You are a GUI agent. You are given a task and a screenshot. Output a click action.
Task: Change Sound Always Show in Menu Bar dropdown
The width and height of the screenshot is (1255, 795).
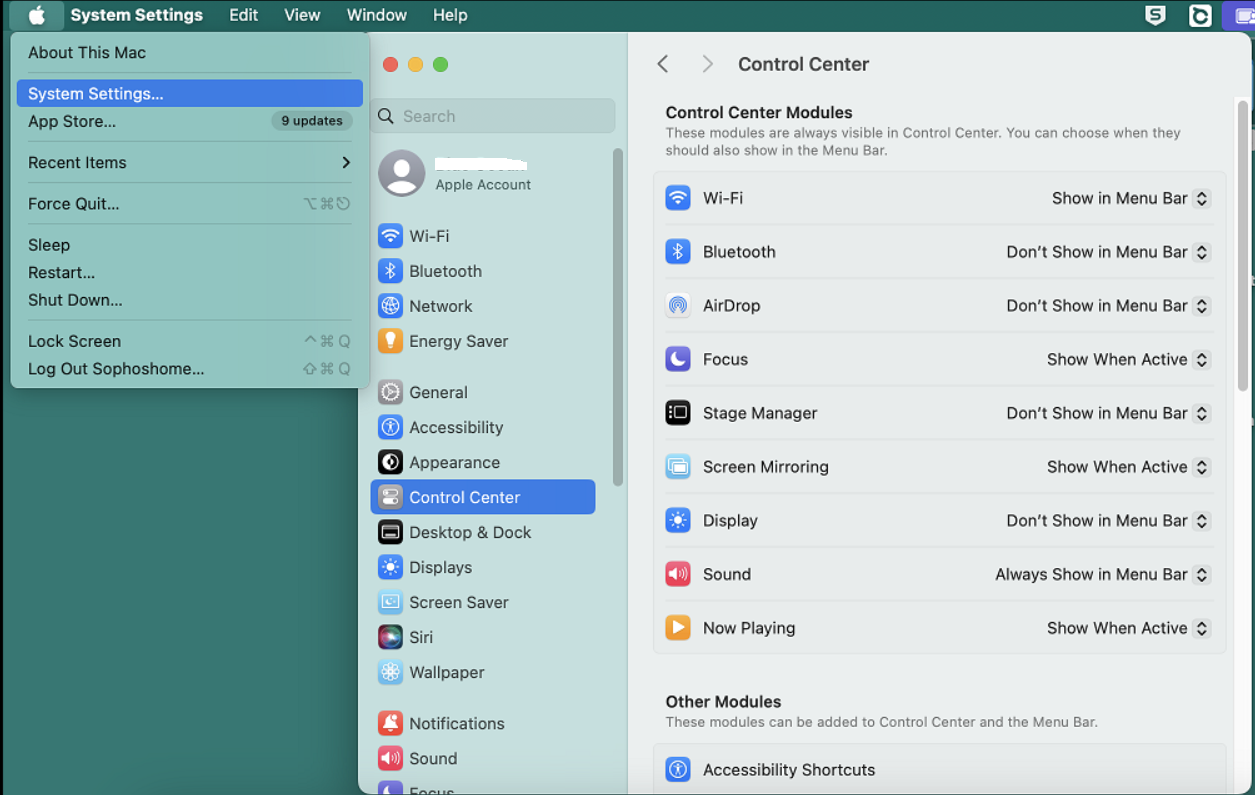[x=1102, y=574]
